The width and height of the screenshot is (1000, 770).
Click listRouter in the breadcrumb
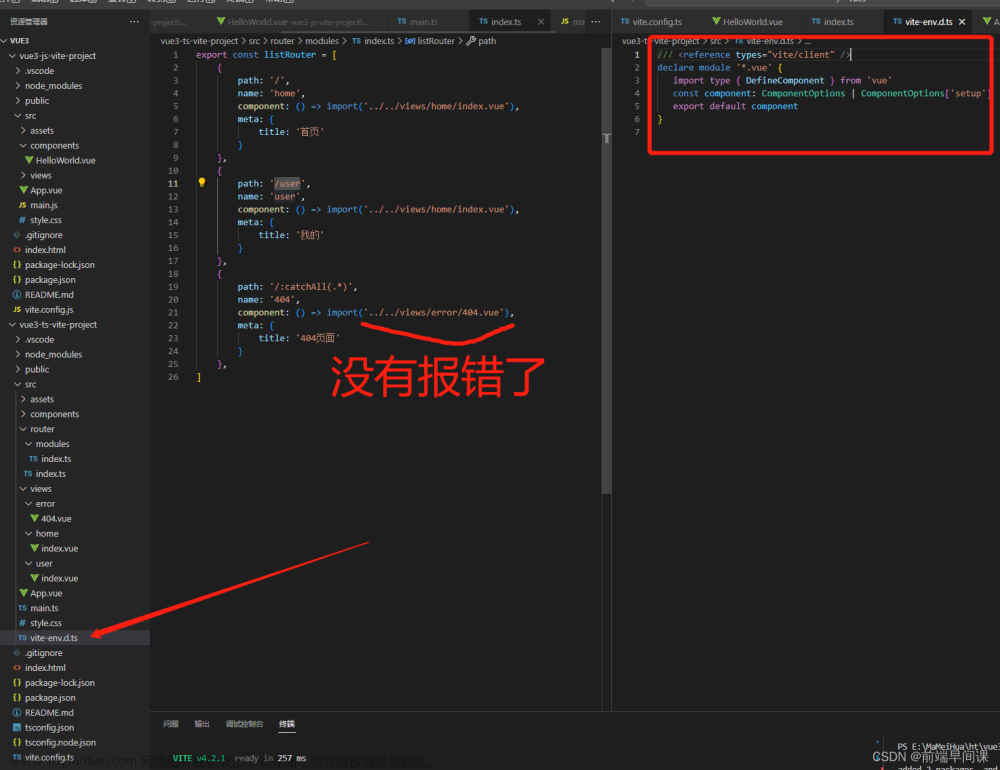436,41
